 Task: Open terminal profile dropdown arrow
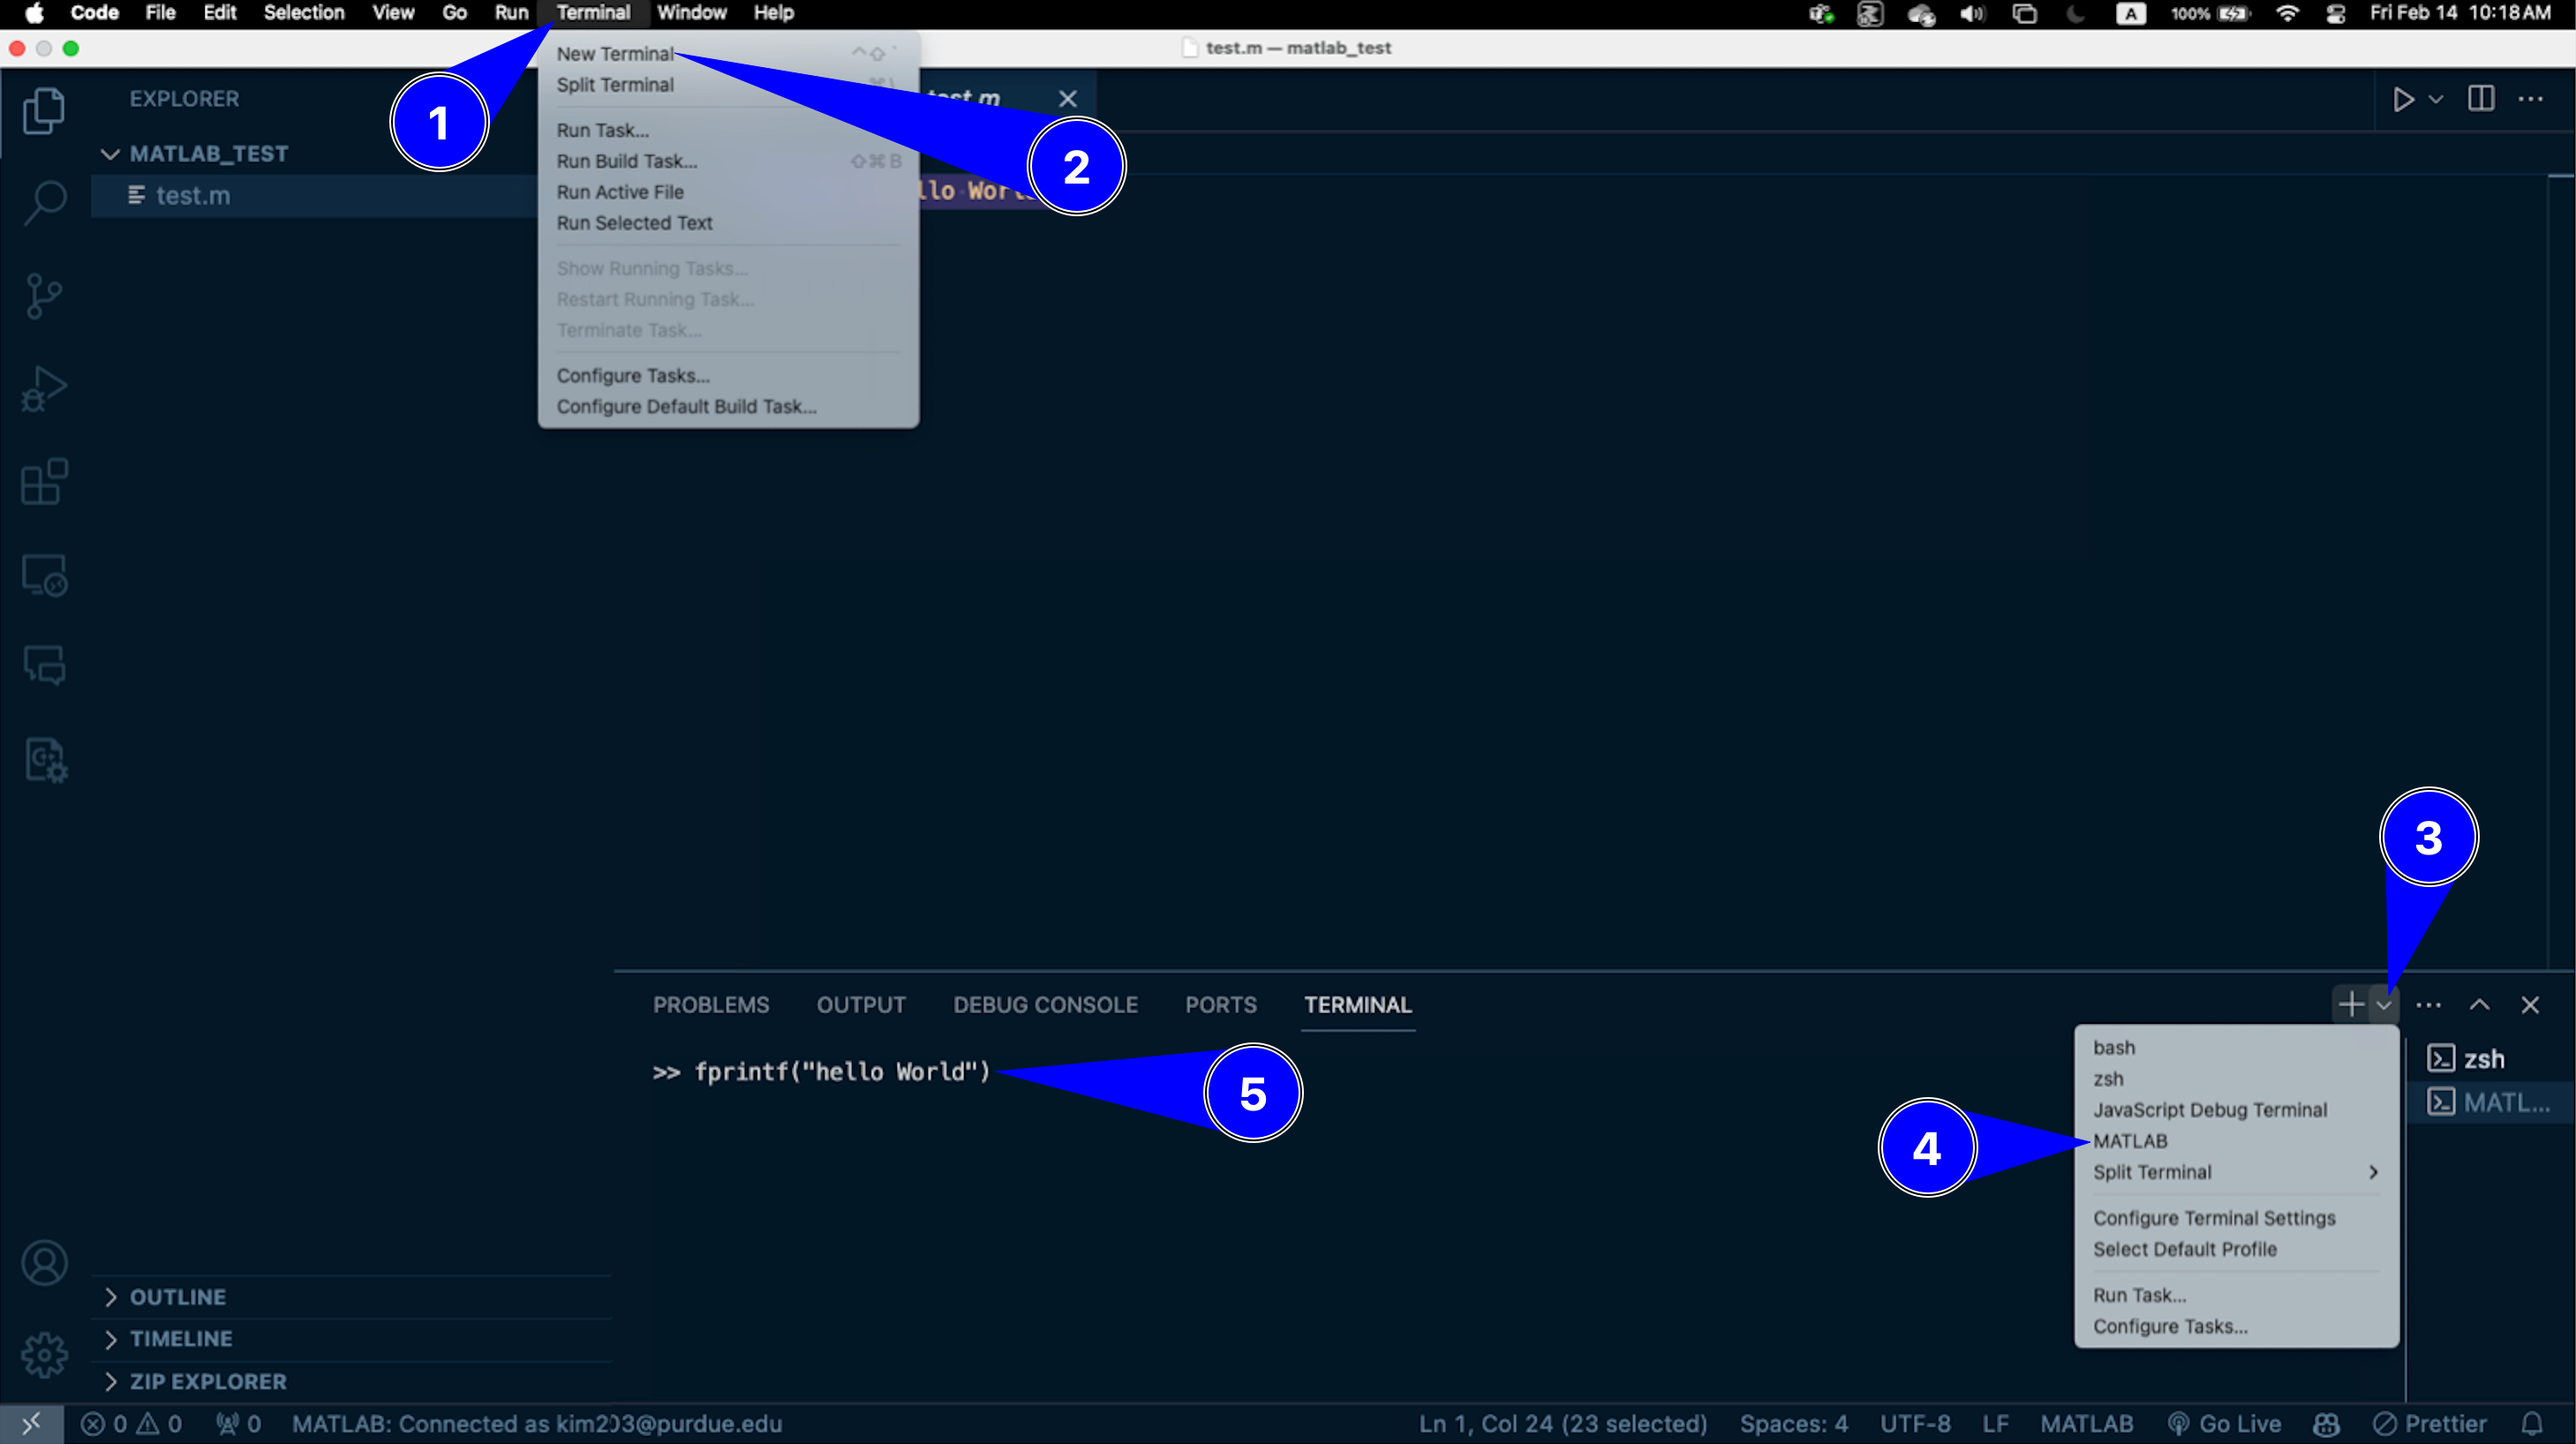point(2384,1004)
